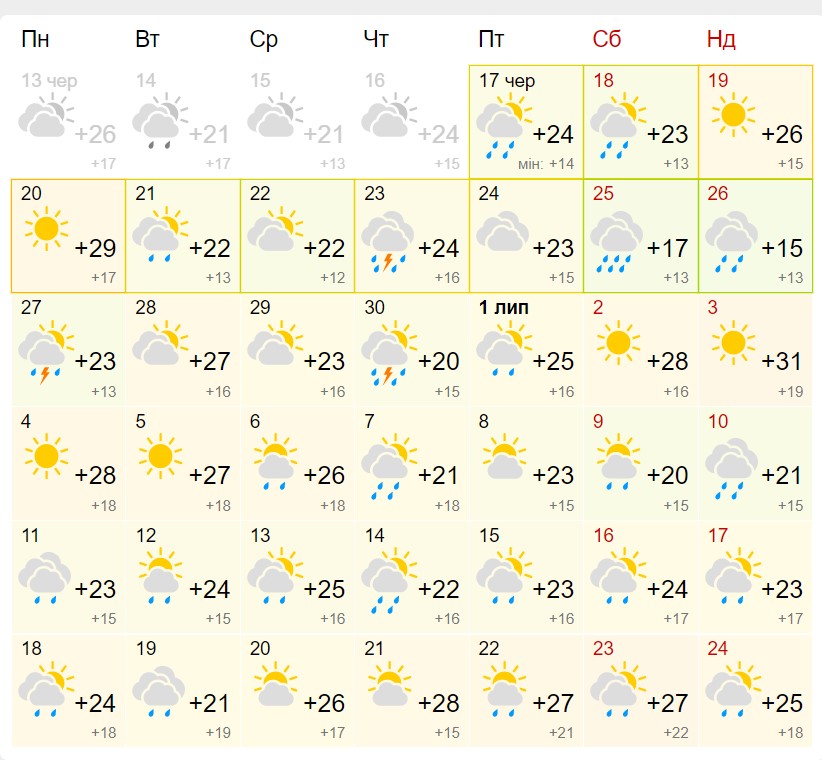
Task: Click the rainy cloud icon on June 14
Action: [x=160, y=122]
